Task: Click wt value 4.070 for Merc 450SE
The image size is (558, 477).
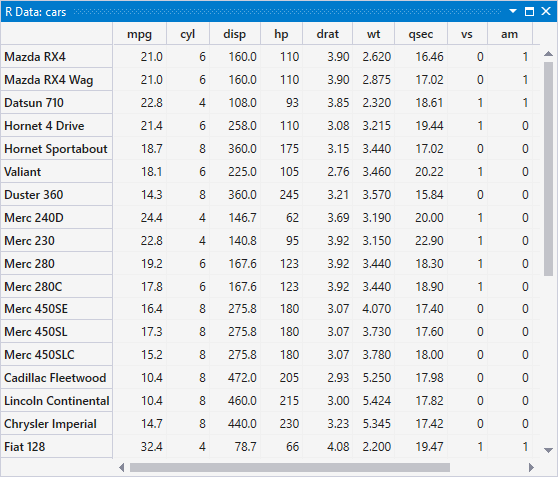Action: coord(377,309)
